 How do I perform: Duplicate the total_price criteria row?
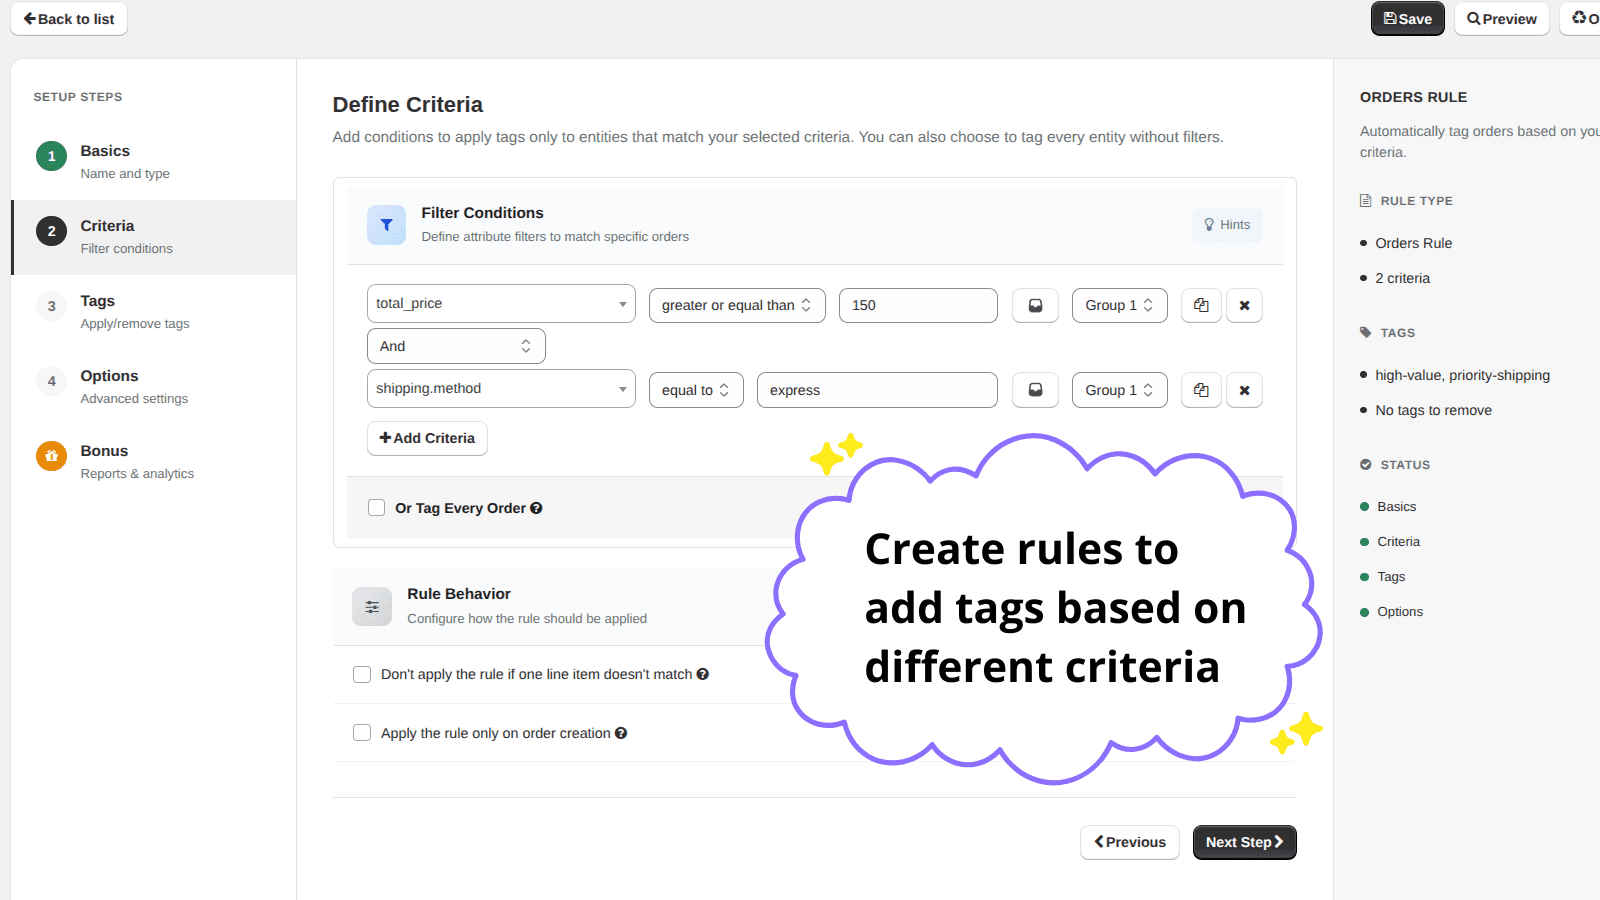pos(1200,305)
